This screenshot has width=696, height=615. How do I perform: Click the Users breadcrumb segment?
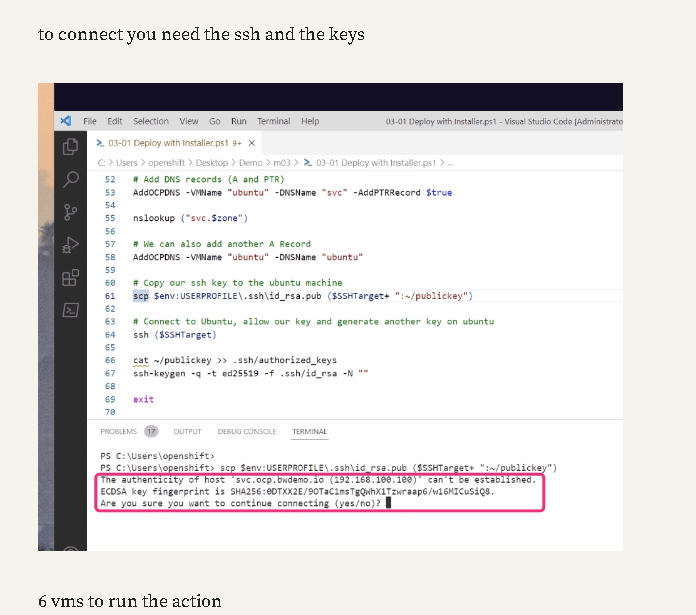pyautogui.click(x=127, y=163)
